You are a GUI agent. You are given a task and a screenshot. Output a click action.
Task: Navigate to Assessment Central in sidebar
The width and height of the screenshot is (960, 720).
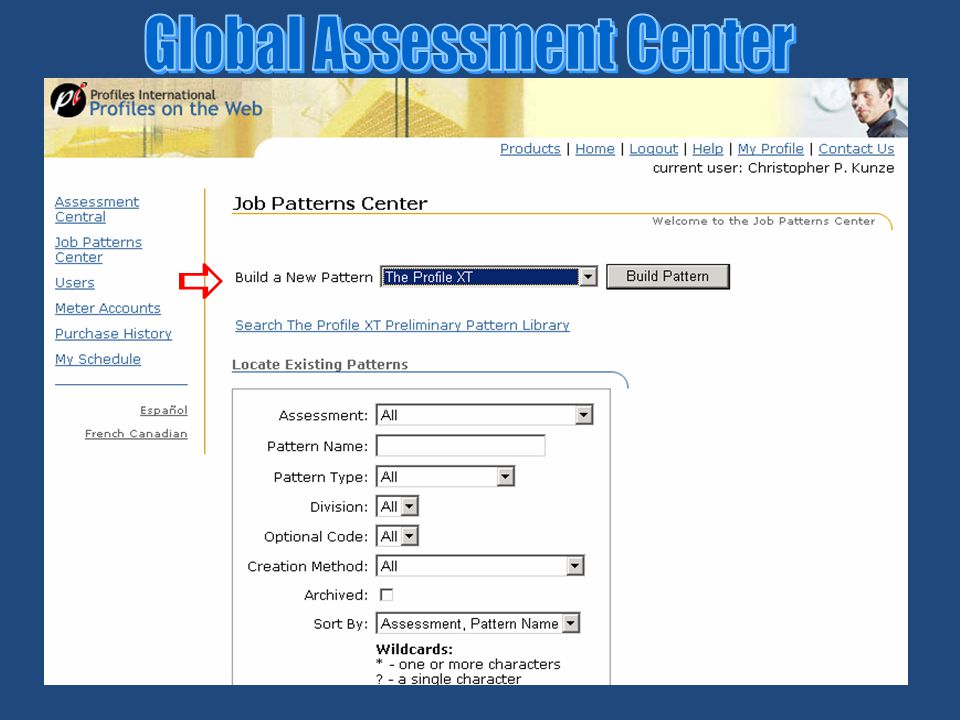pos(97,209)
